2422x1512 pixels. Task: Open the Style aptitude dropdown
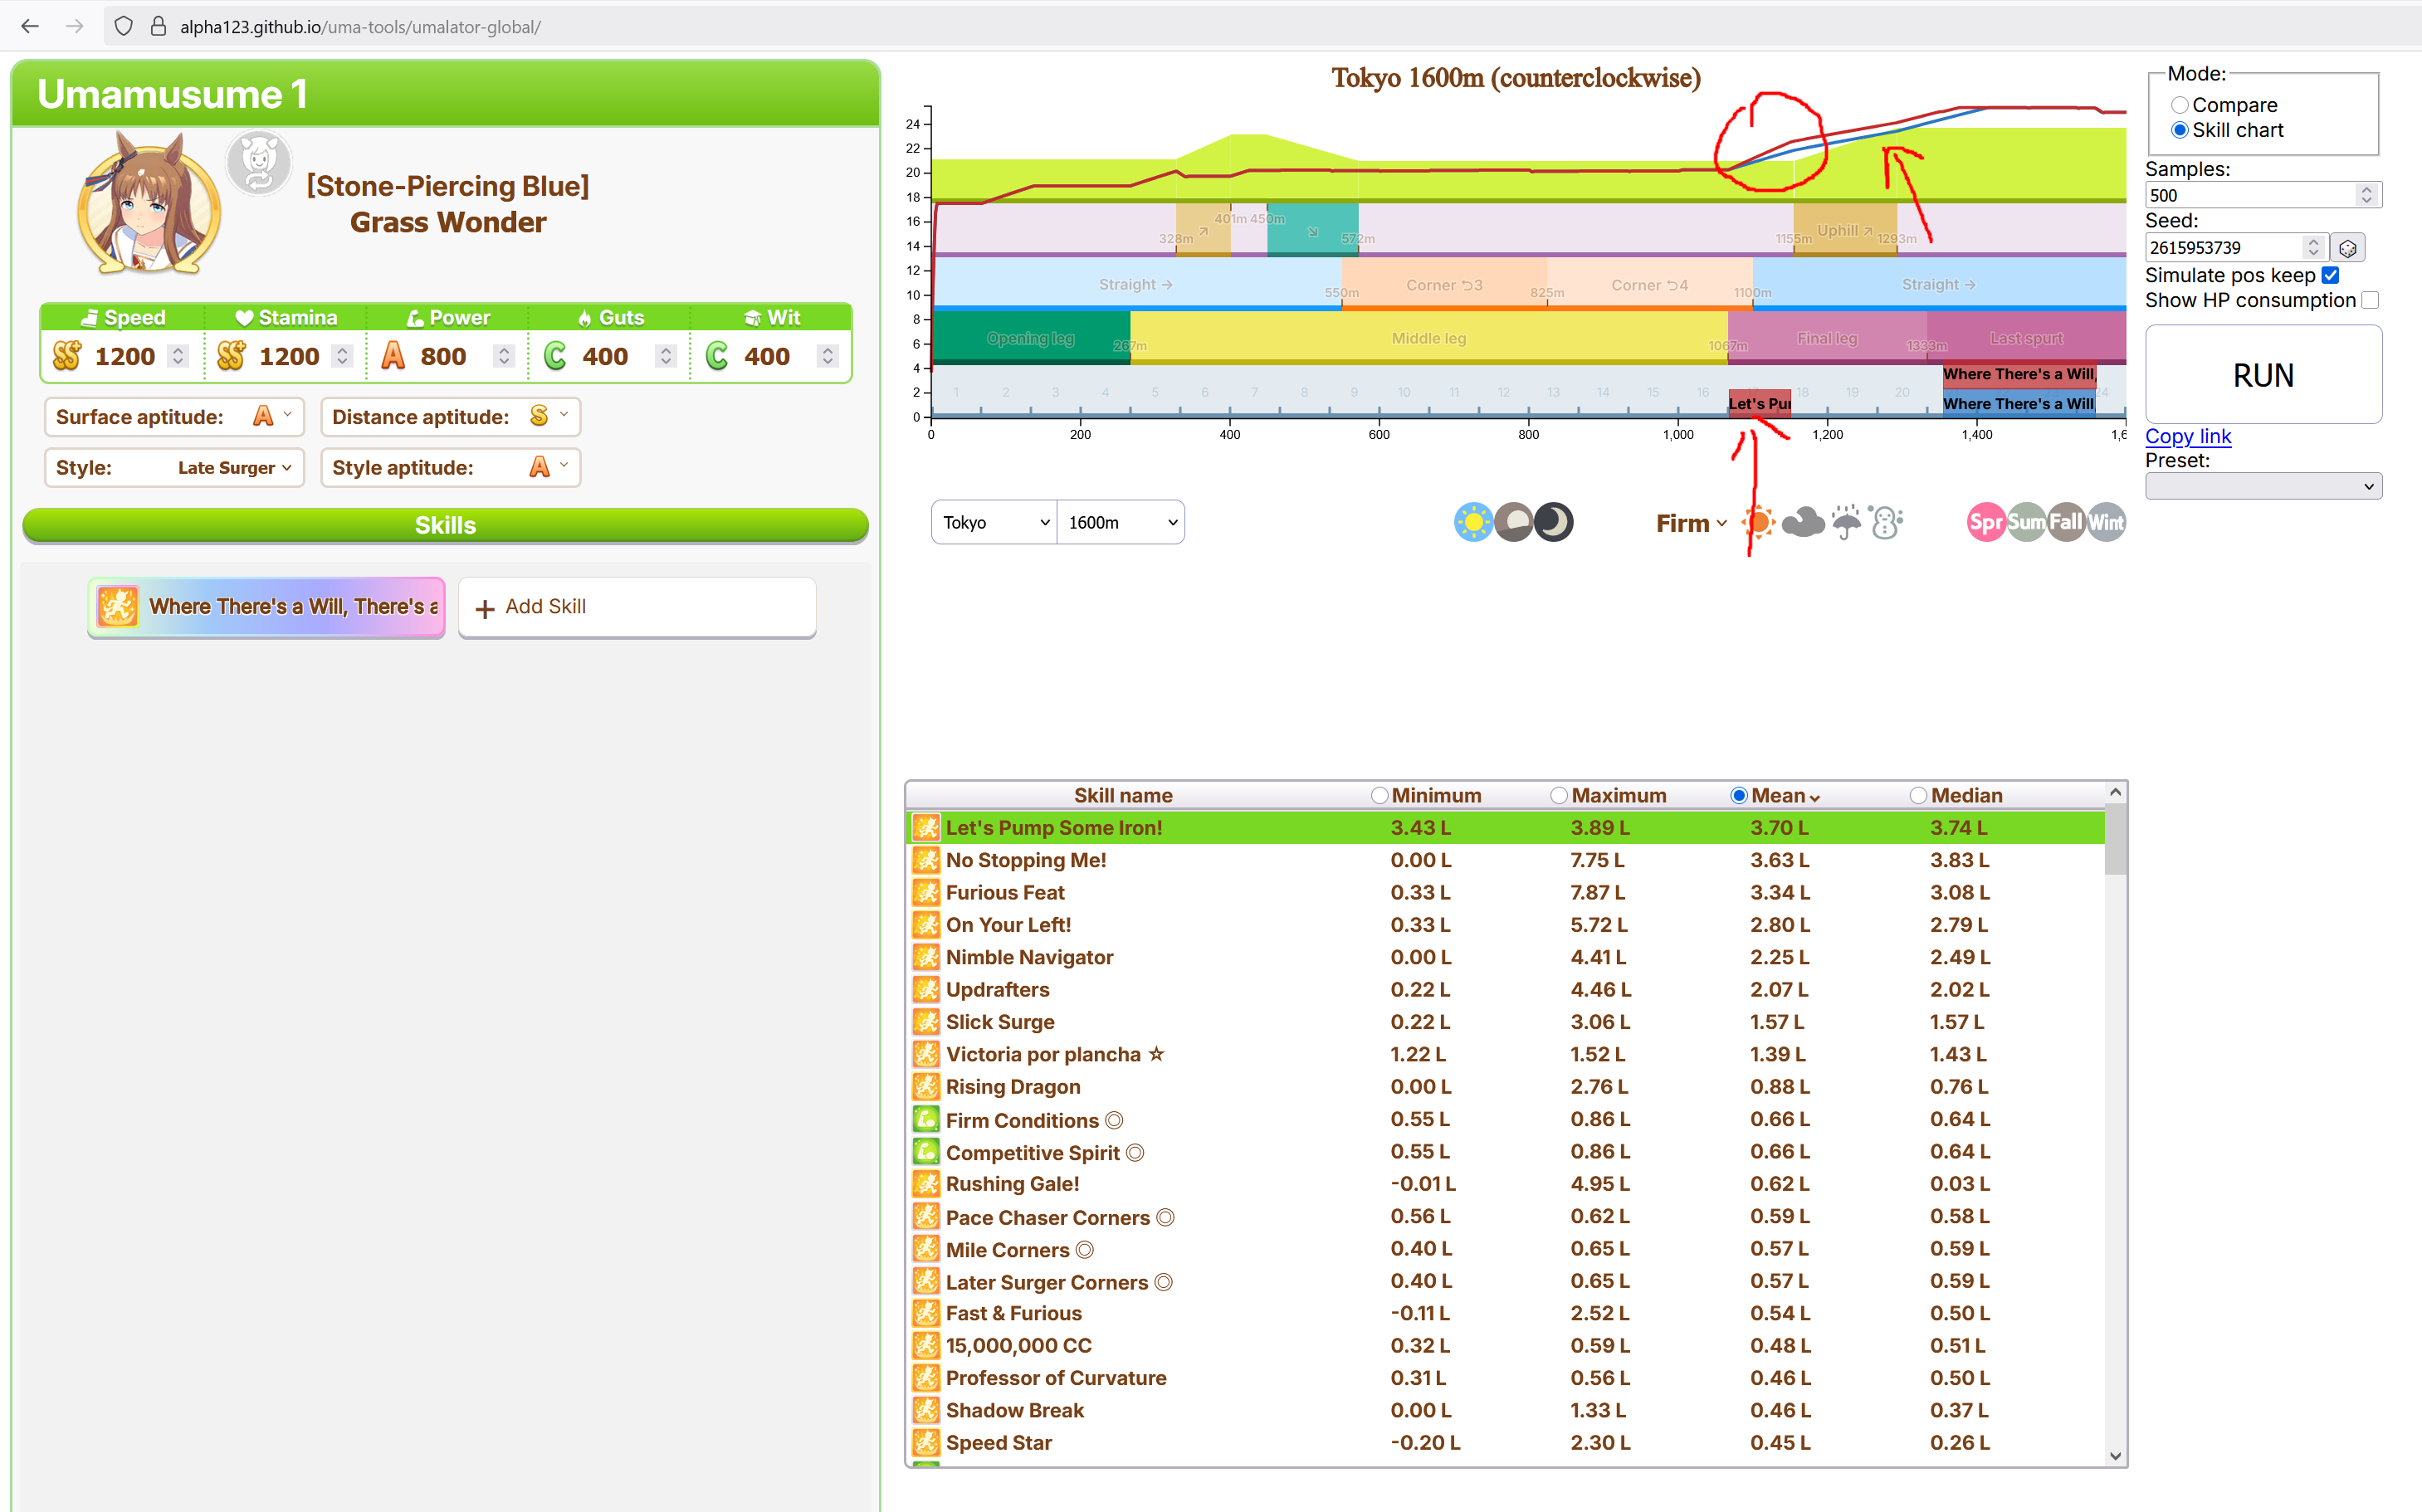tap(450, 468)
